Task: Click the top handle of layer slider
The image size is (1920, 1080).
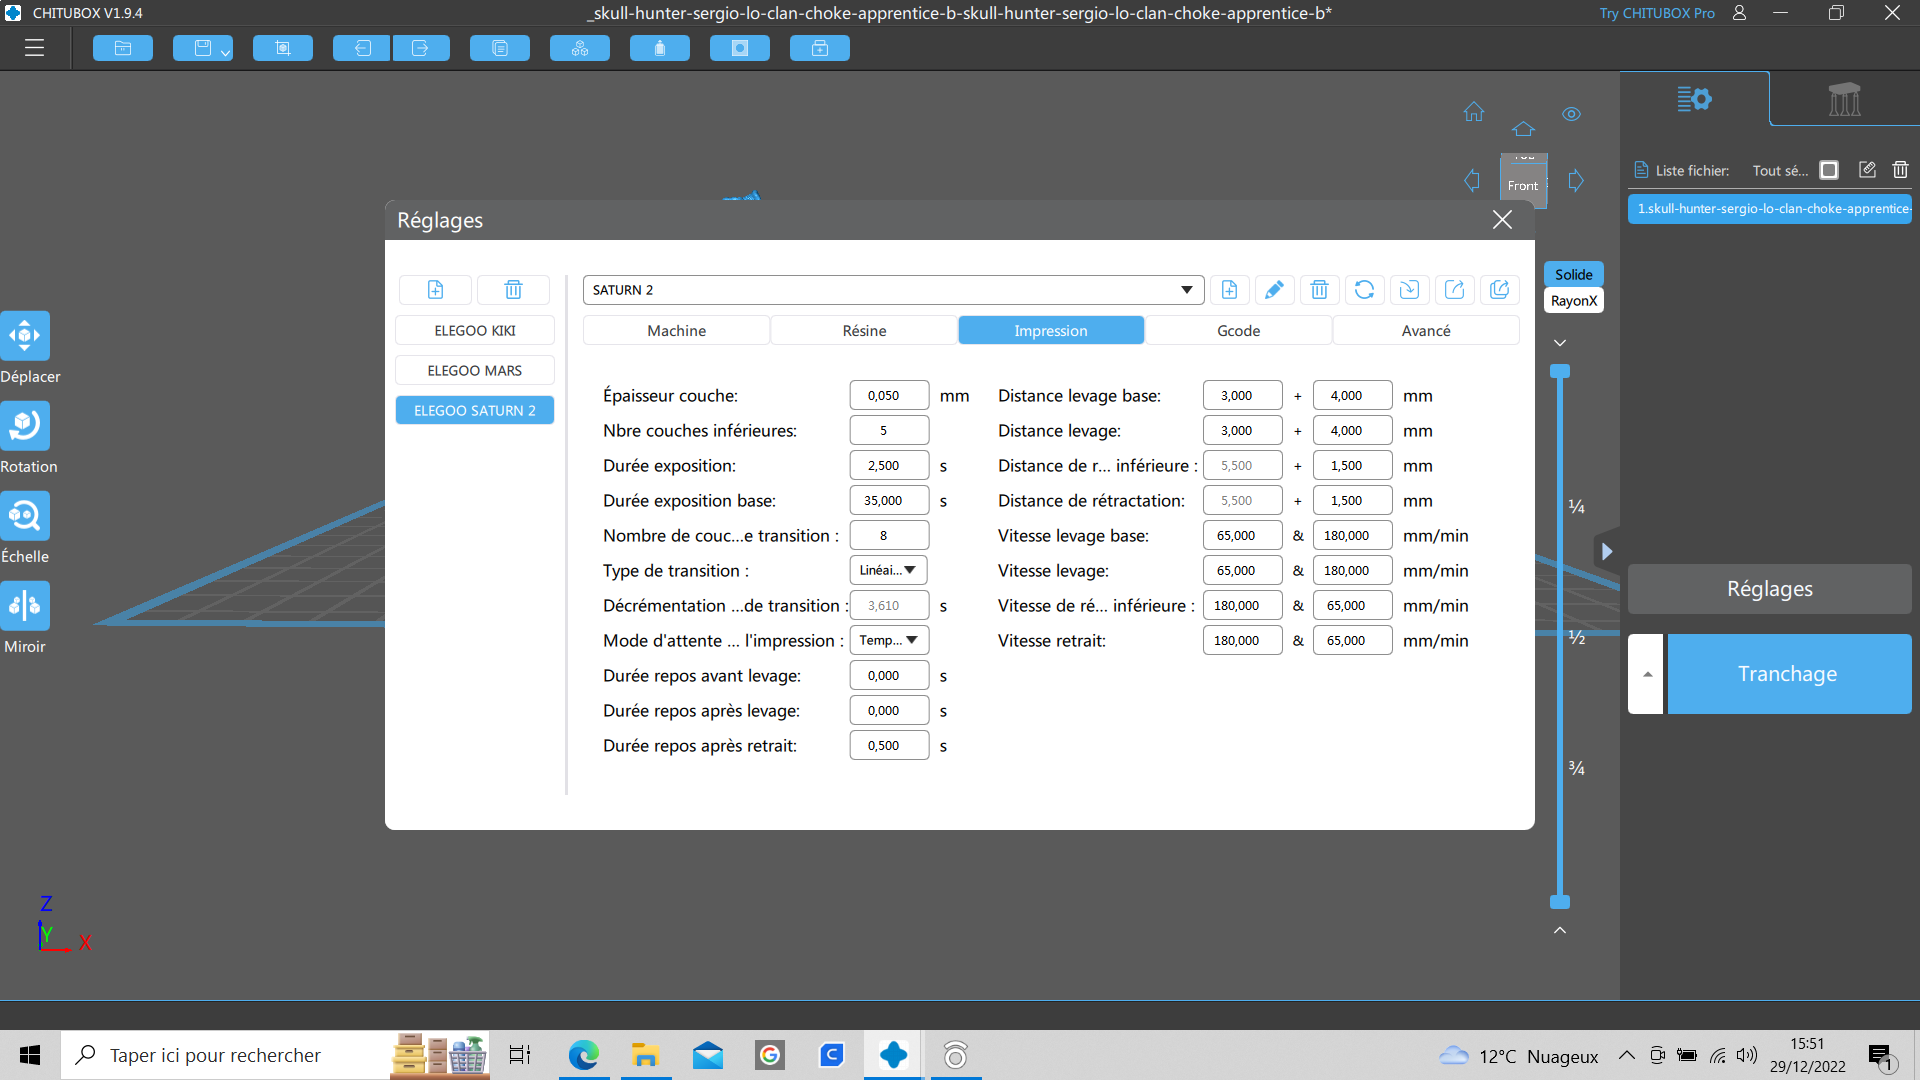Action: (1560, 372)
